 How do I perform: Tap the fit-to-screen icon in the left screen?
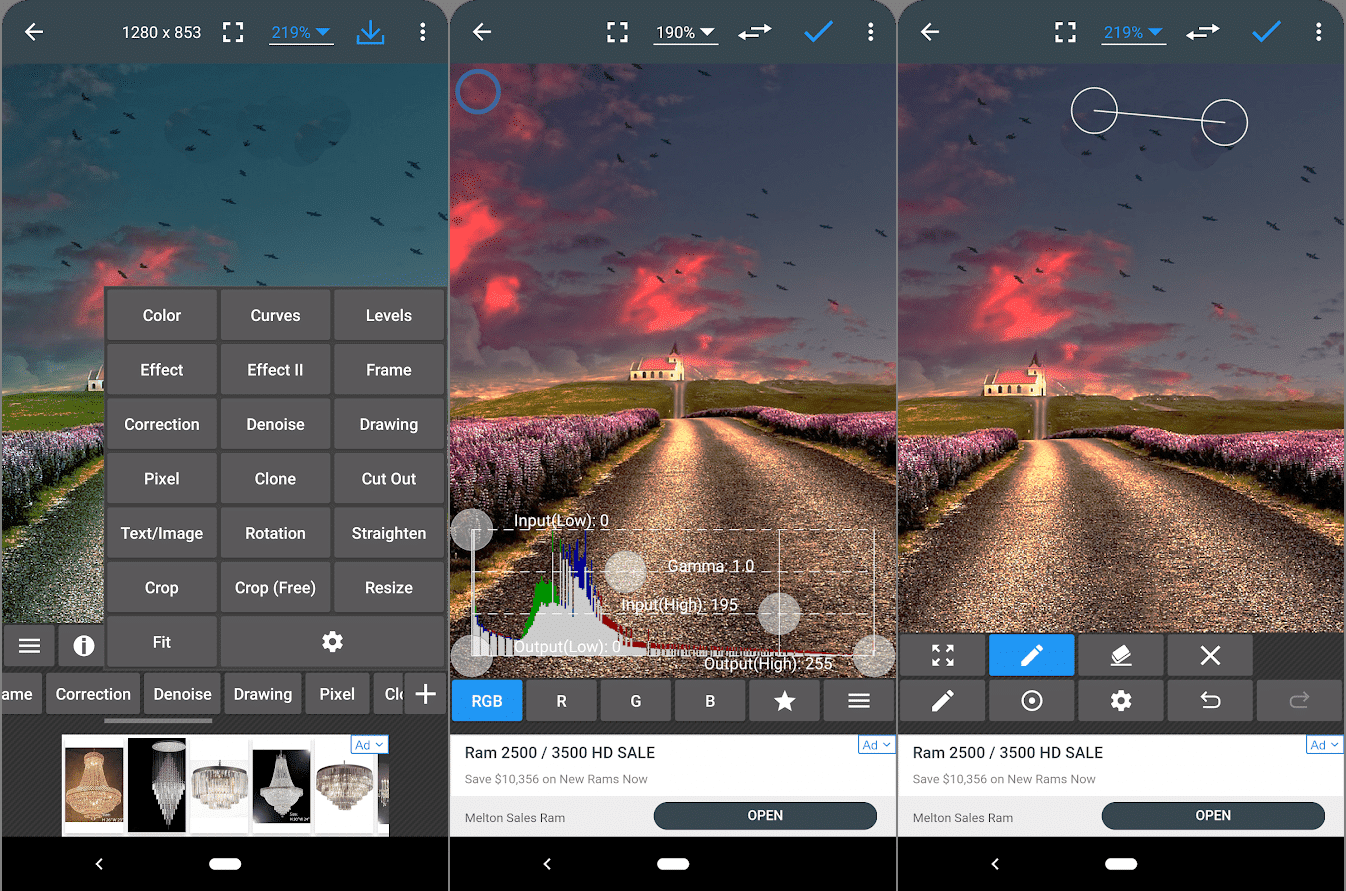(233, 32)
